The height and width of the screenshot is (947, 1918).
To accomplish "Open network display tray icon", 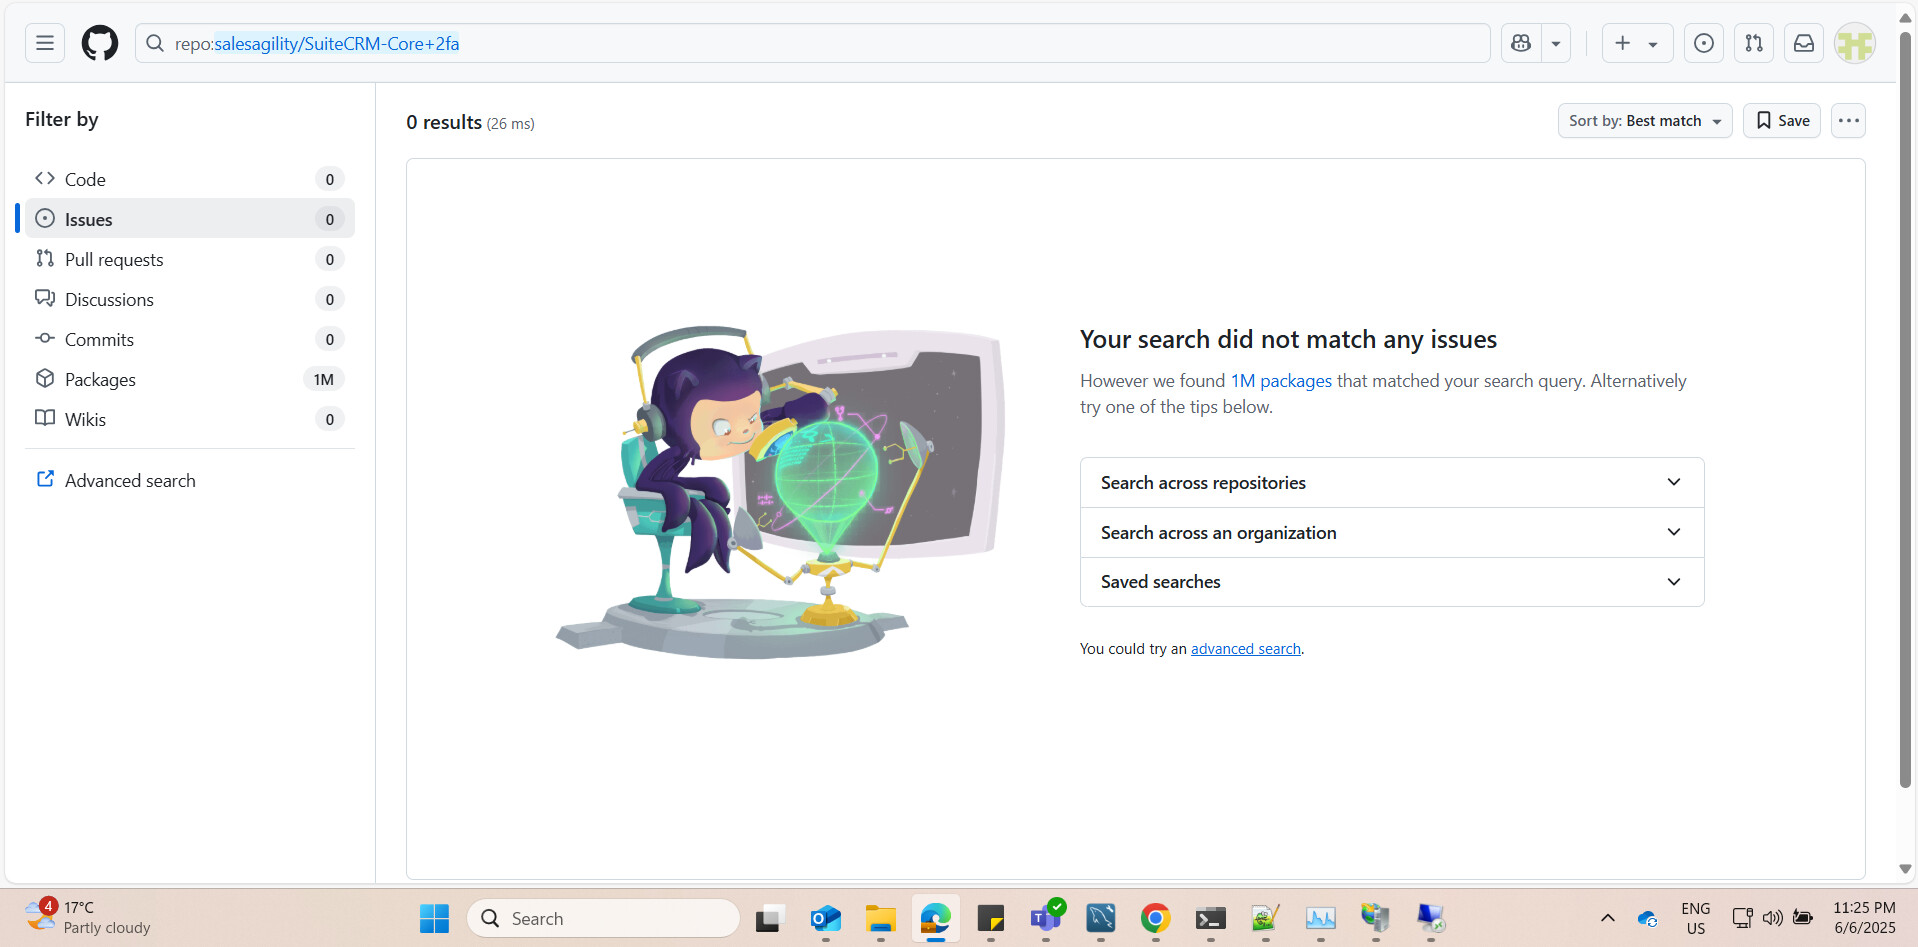I will pyautogui.click(x=1742, y=918).
